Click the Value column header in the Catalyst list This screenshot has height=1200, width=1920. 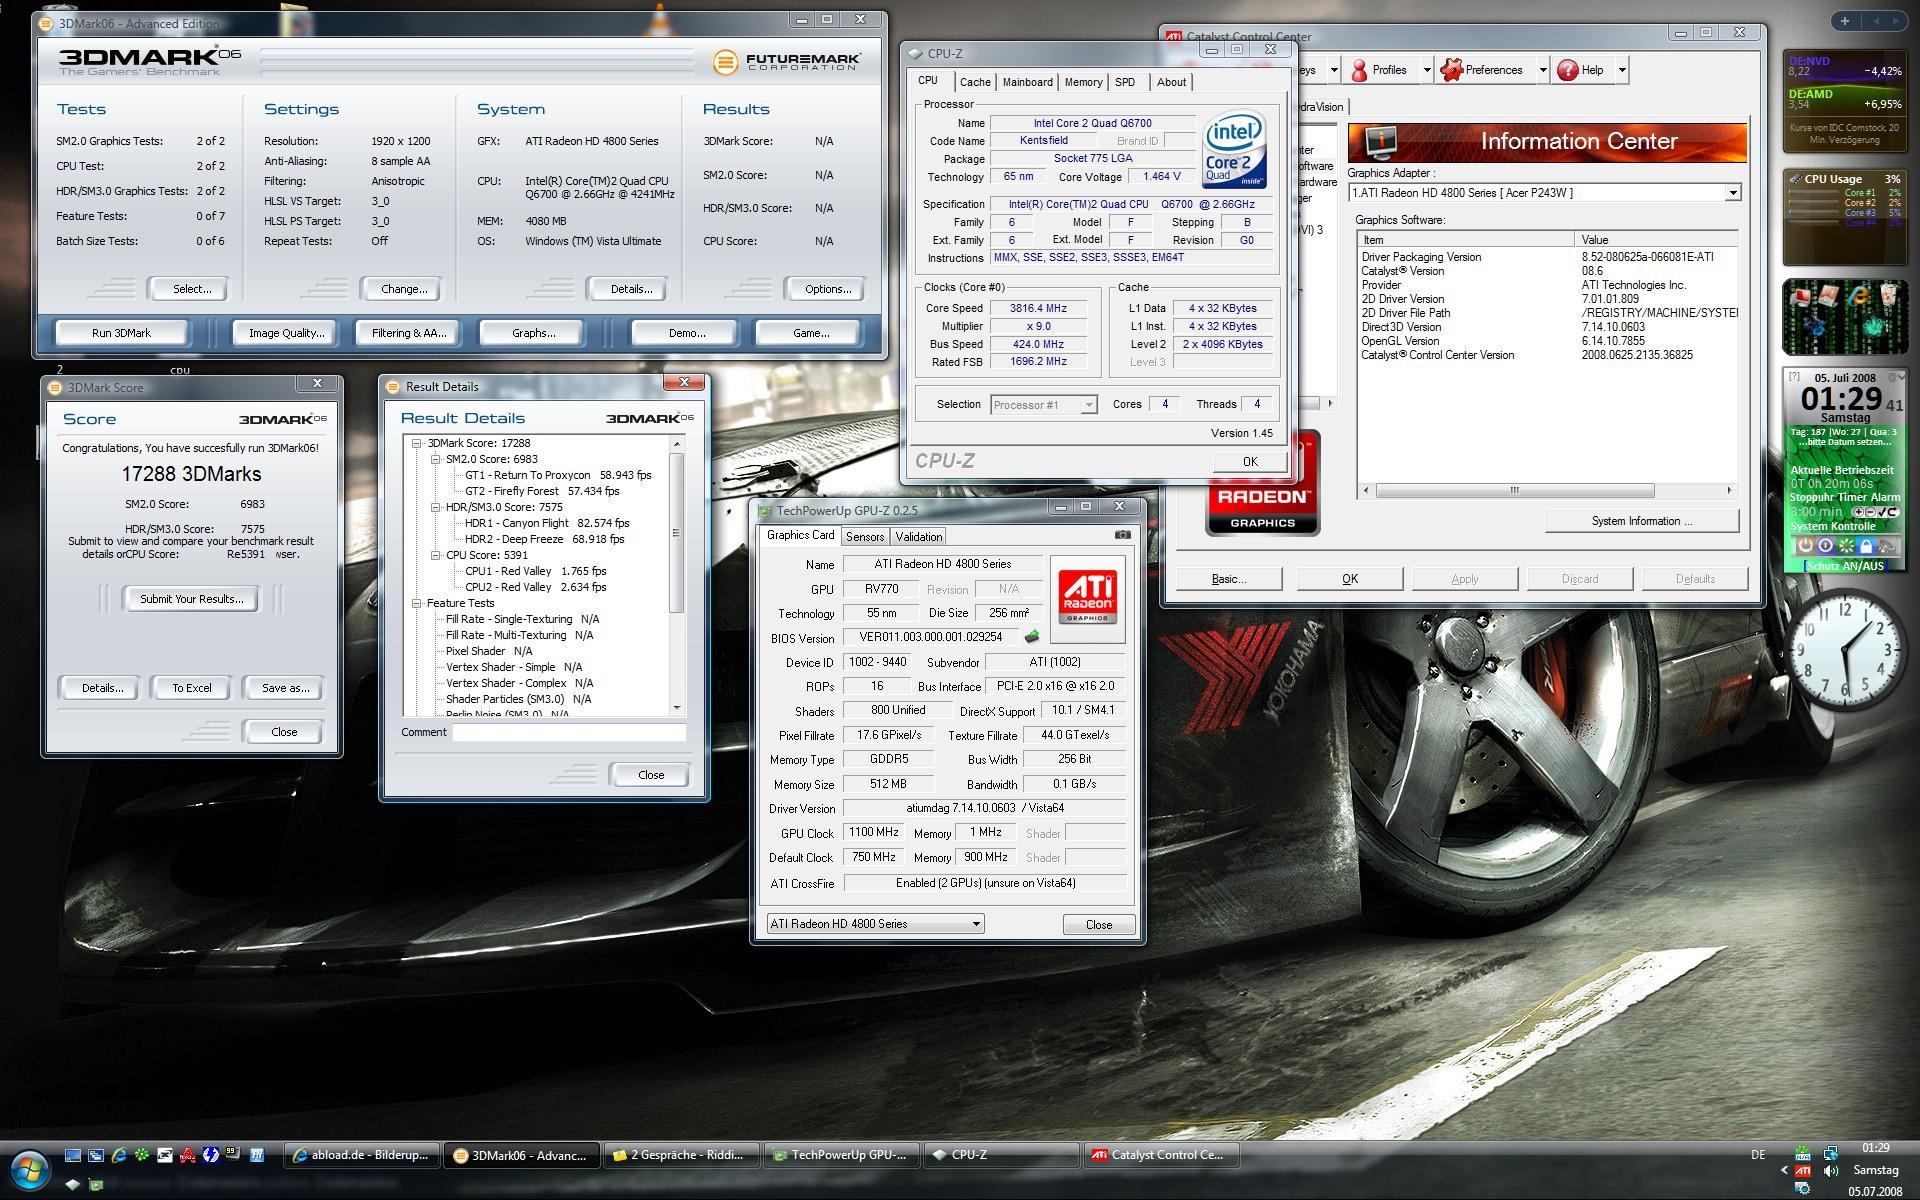pos(1656,240)
